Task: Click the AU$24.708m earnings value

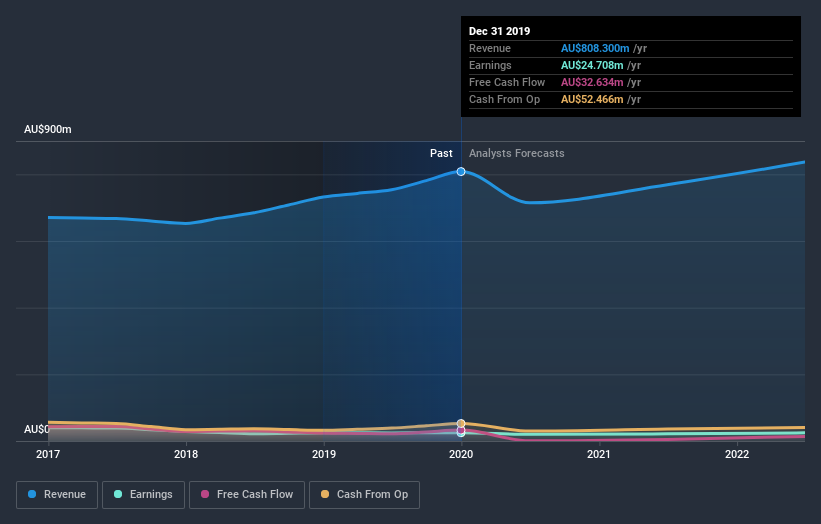Action: [592, 65]
